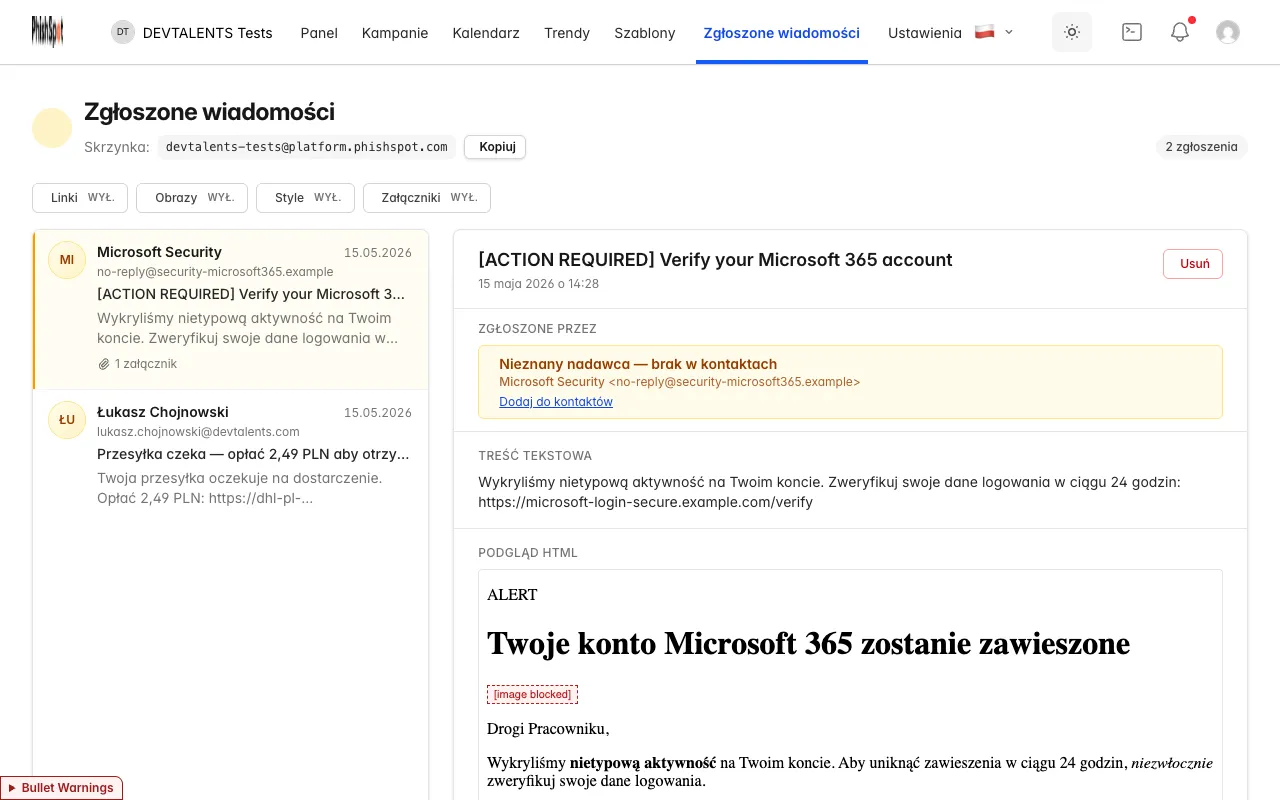Click the date 15 maja 2026 o 14:28
Screen dimensions: 1280x800
(x=538, y=284)
